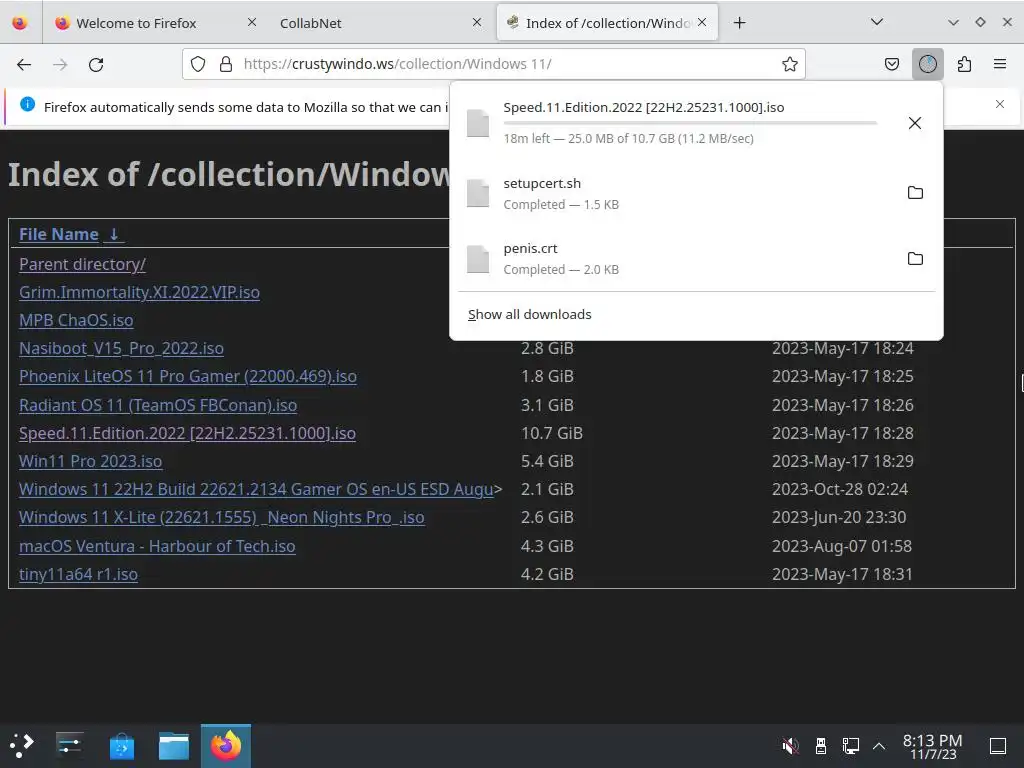Switch to the Welcome to Firefox tab
1024x768 pixels.
(156, 23)
